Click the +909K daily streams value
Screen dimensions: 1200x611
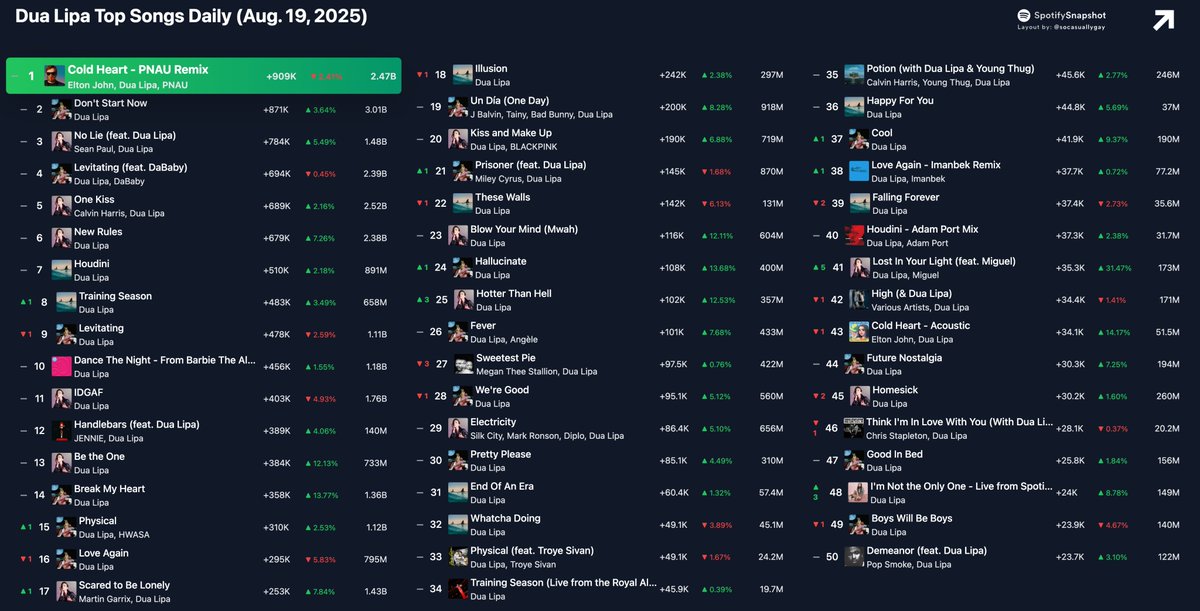(281, 77)
